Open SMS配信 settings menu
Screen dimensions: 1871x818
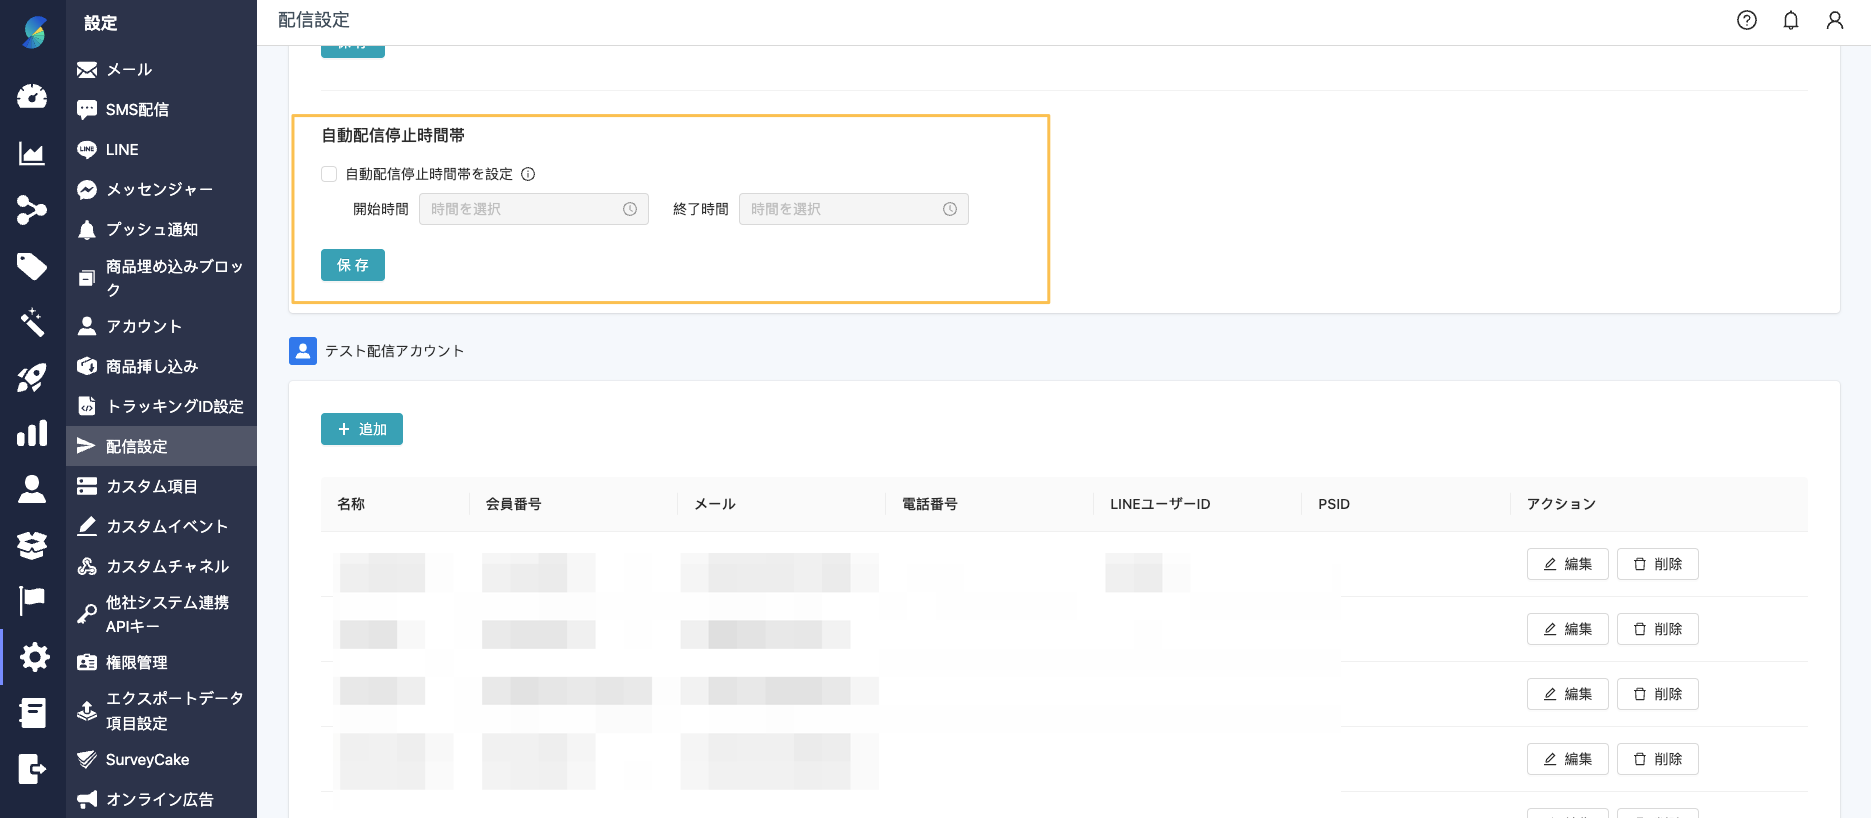[x=161, y=109]
